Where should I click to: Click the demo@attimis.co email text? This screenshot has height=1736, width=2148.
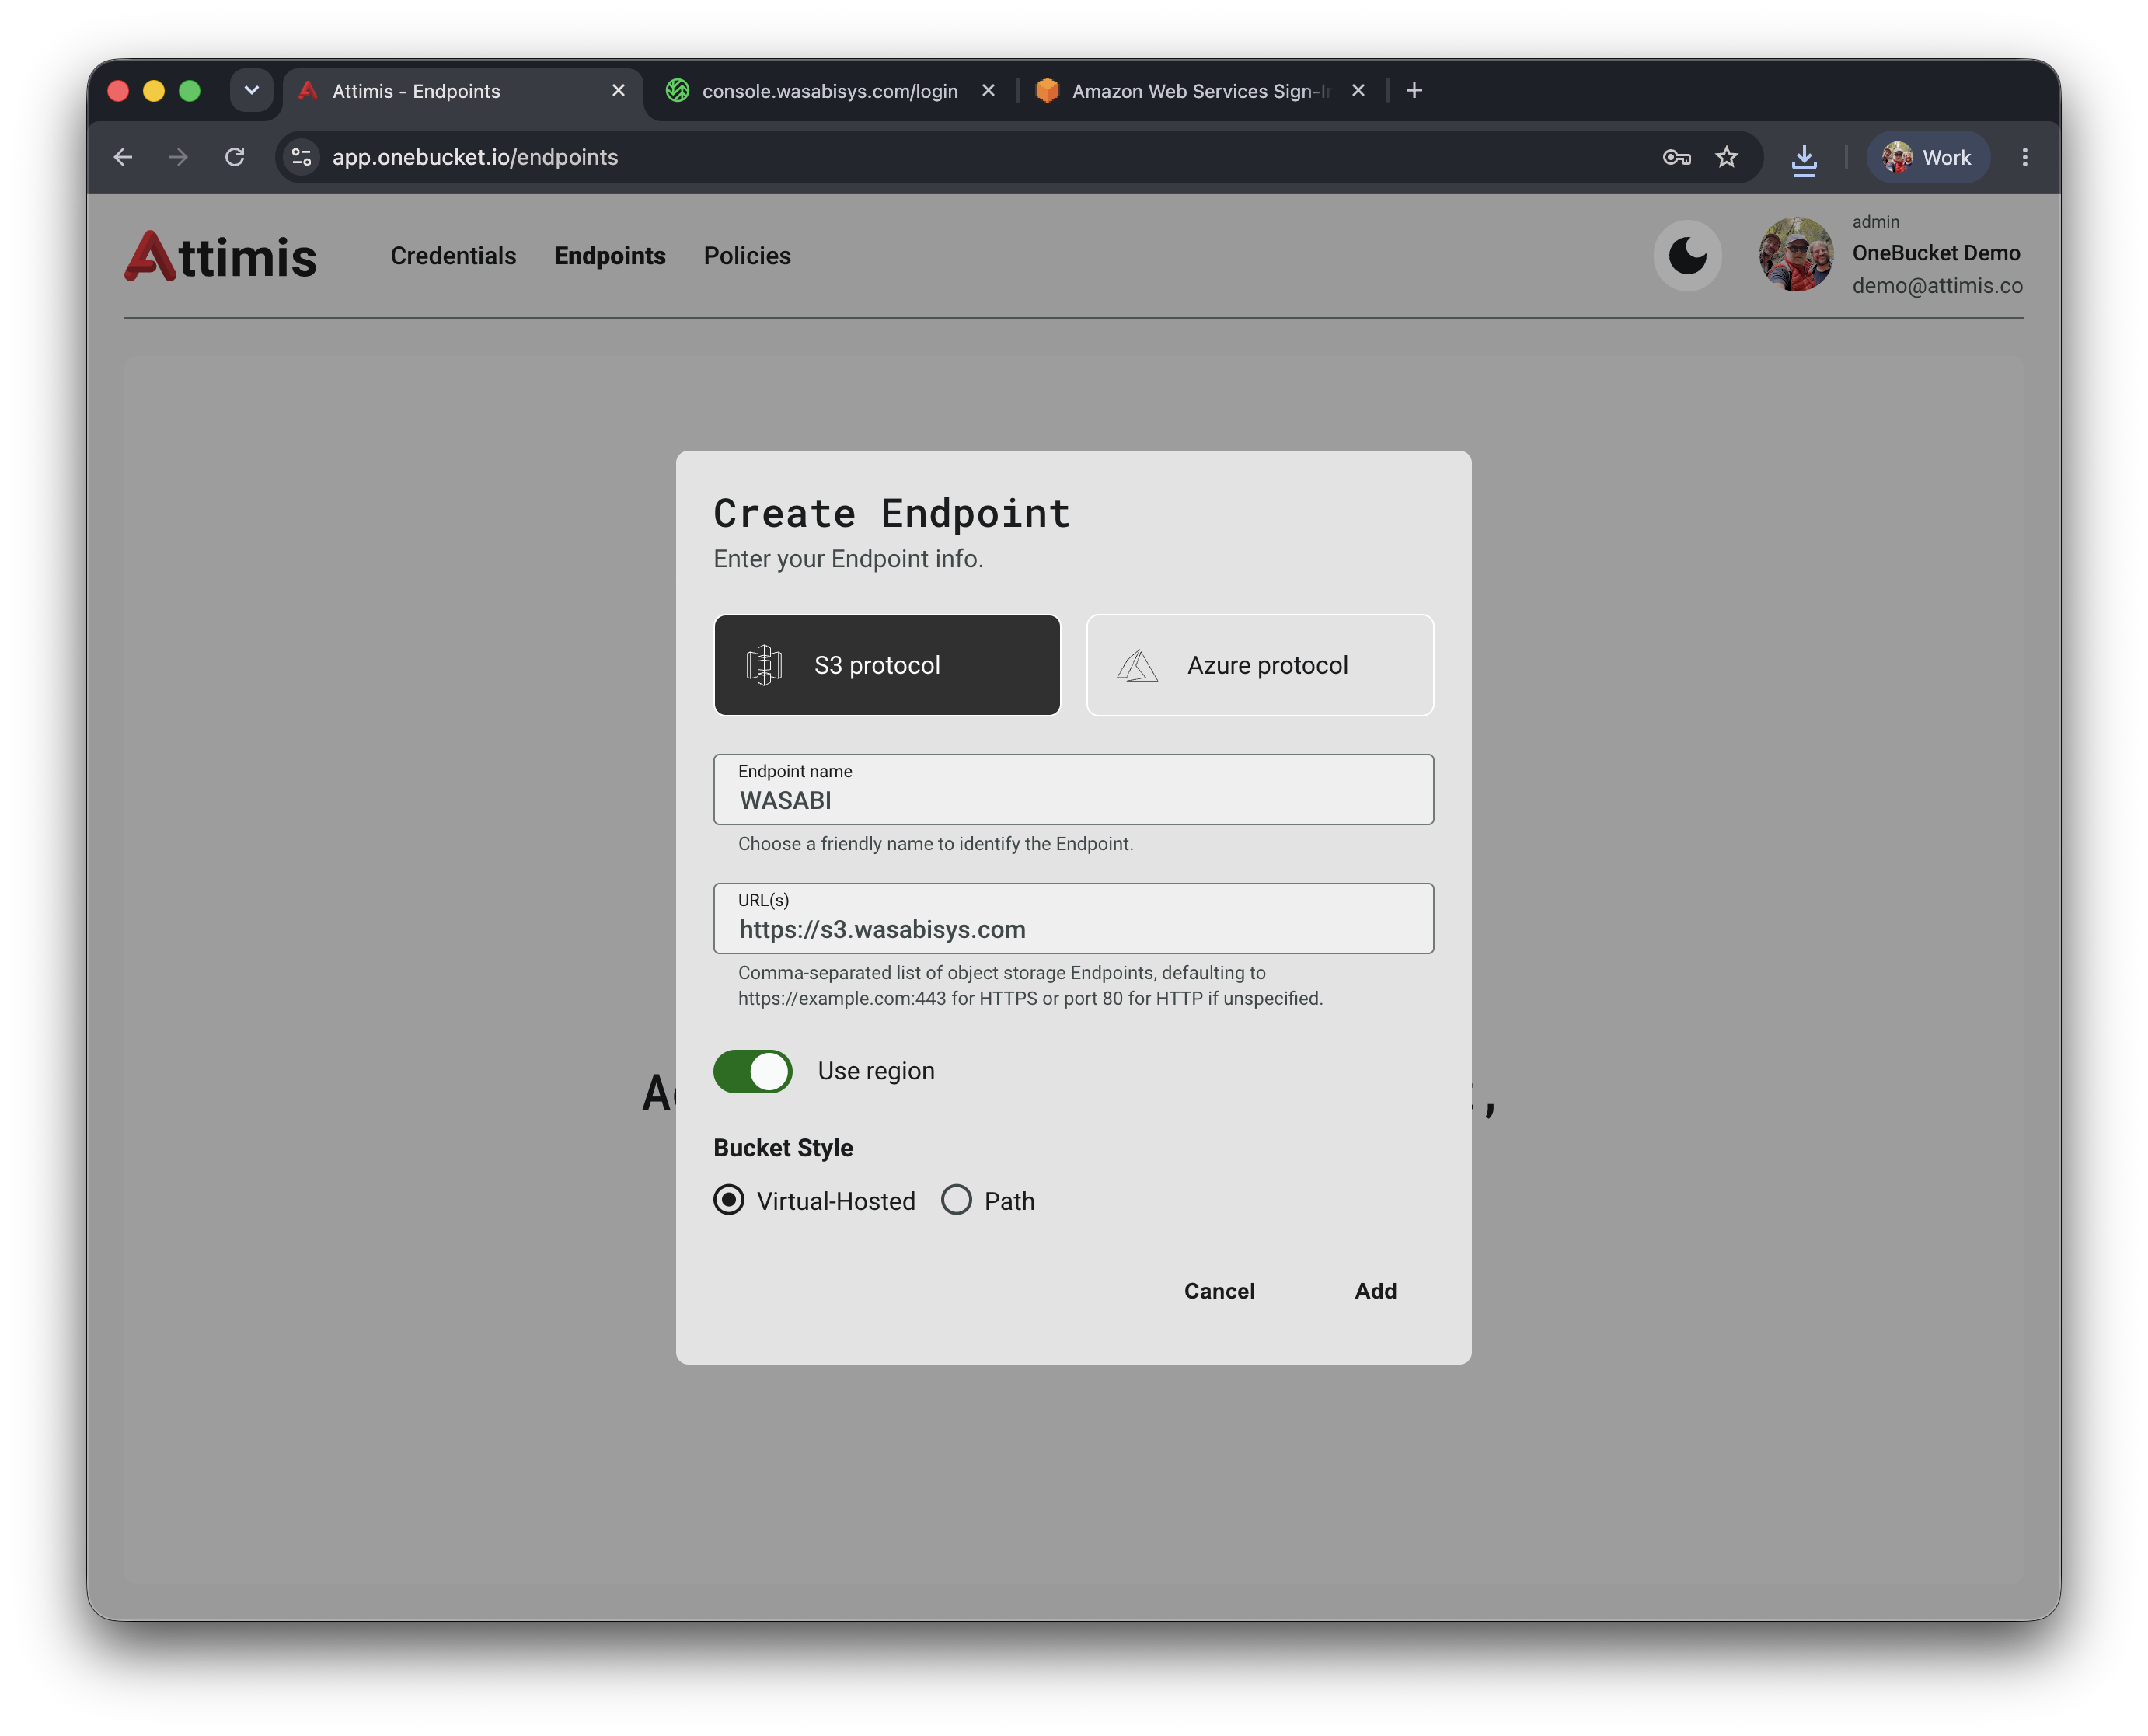click(x=1937, y=286)
